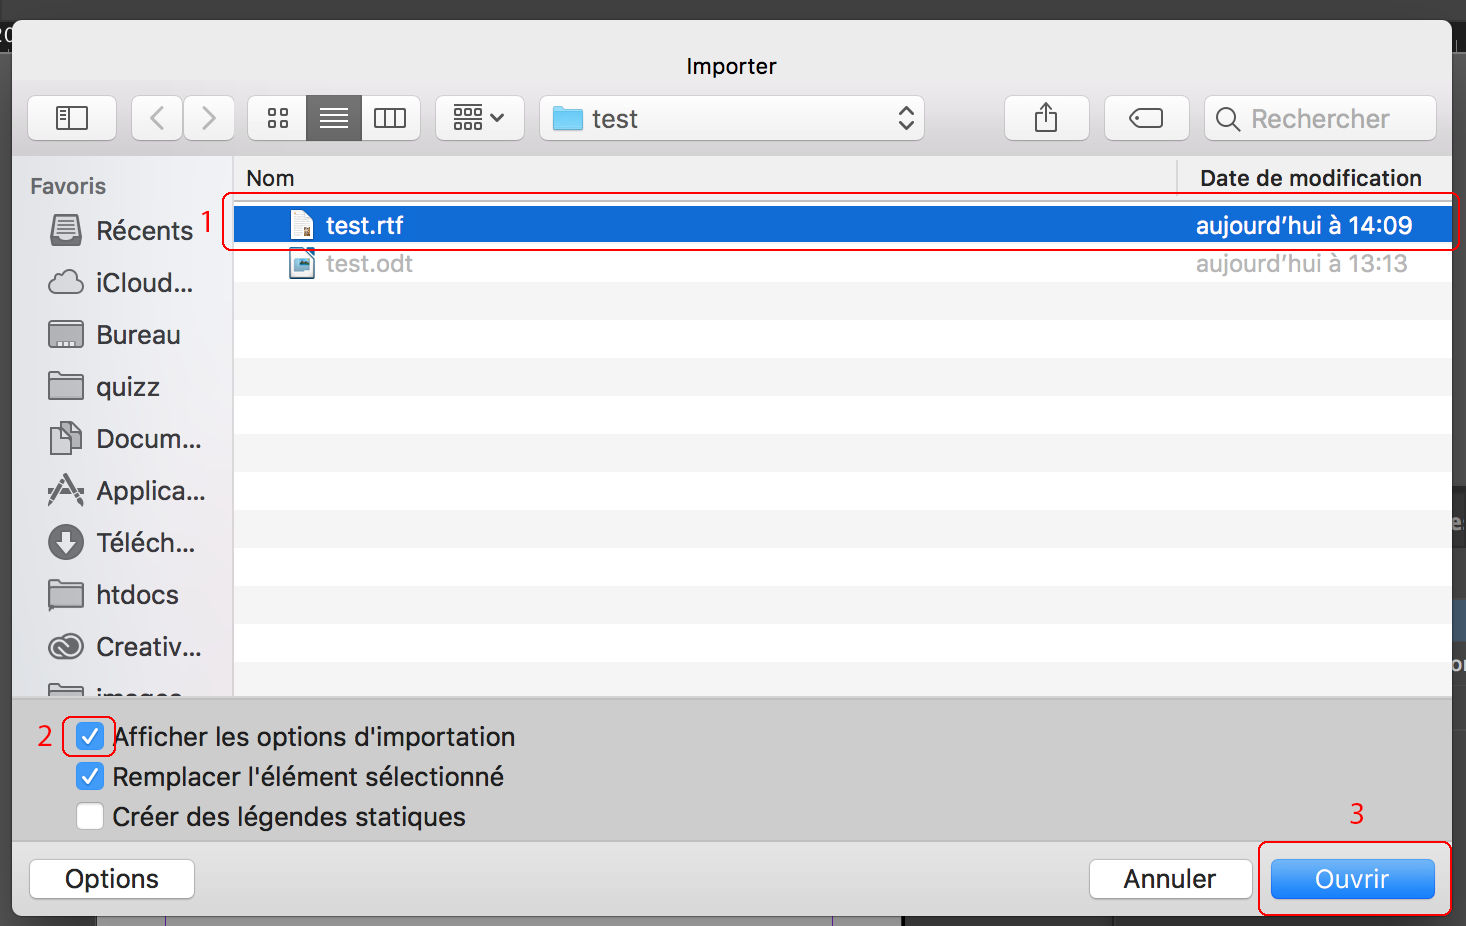Click the test.odt document icon

pos(302,263)
